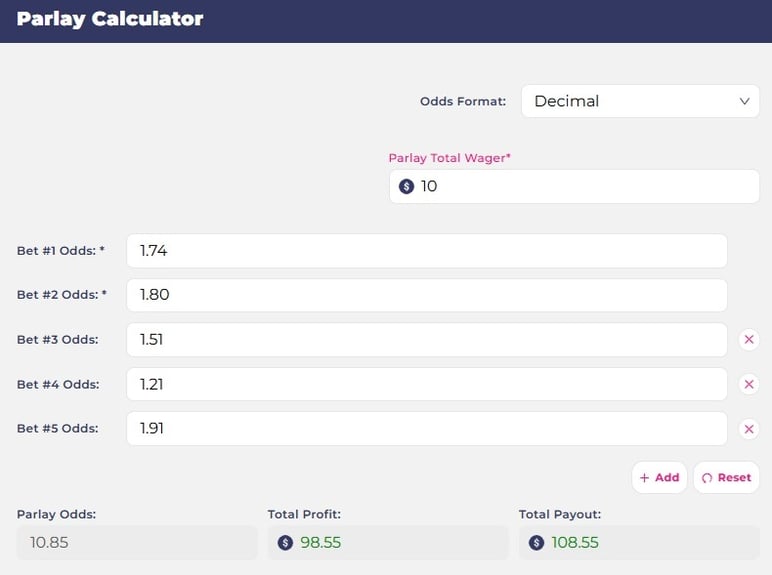The image size is (772, 575).
Task: Click the Parlay Odds result box showing 10.85
Action: 137,543
